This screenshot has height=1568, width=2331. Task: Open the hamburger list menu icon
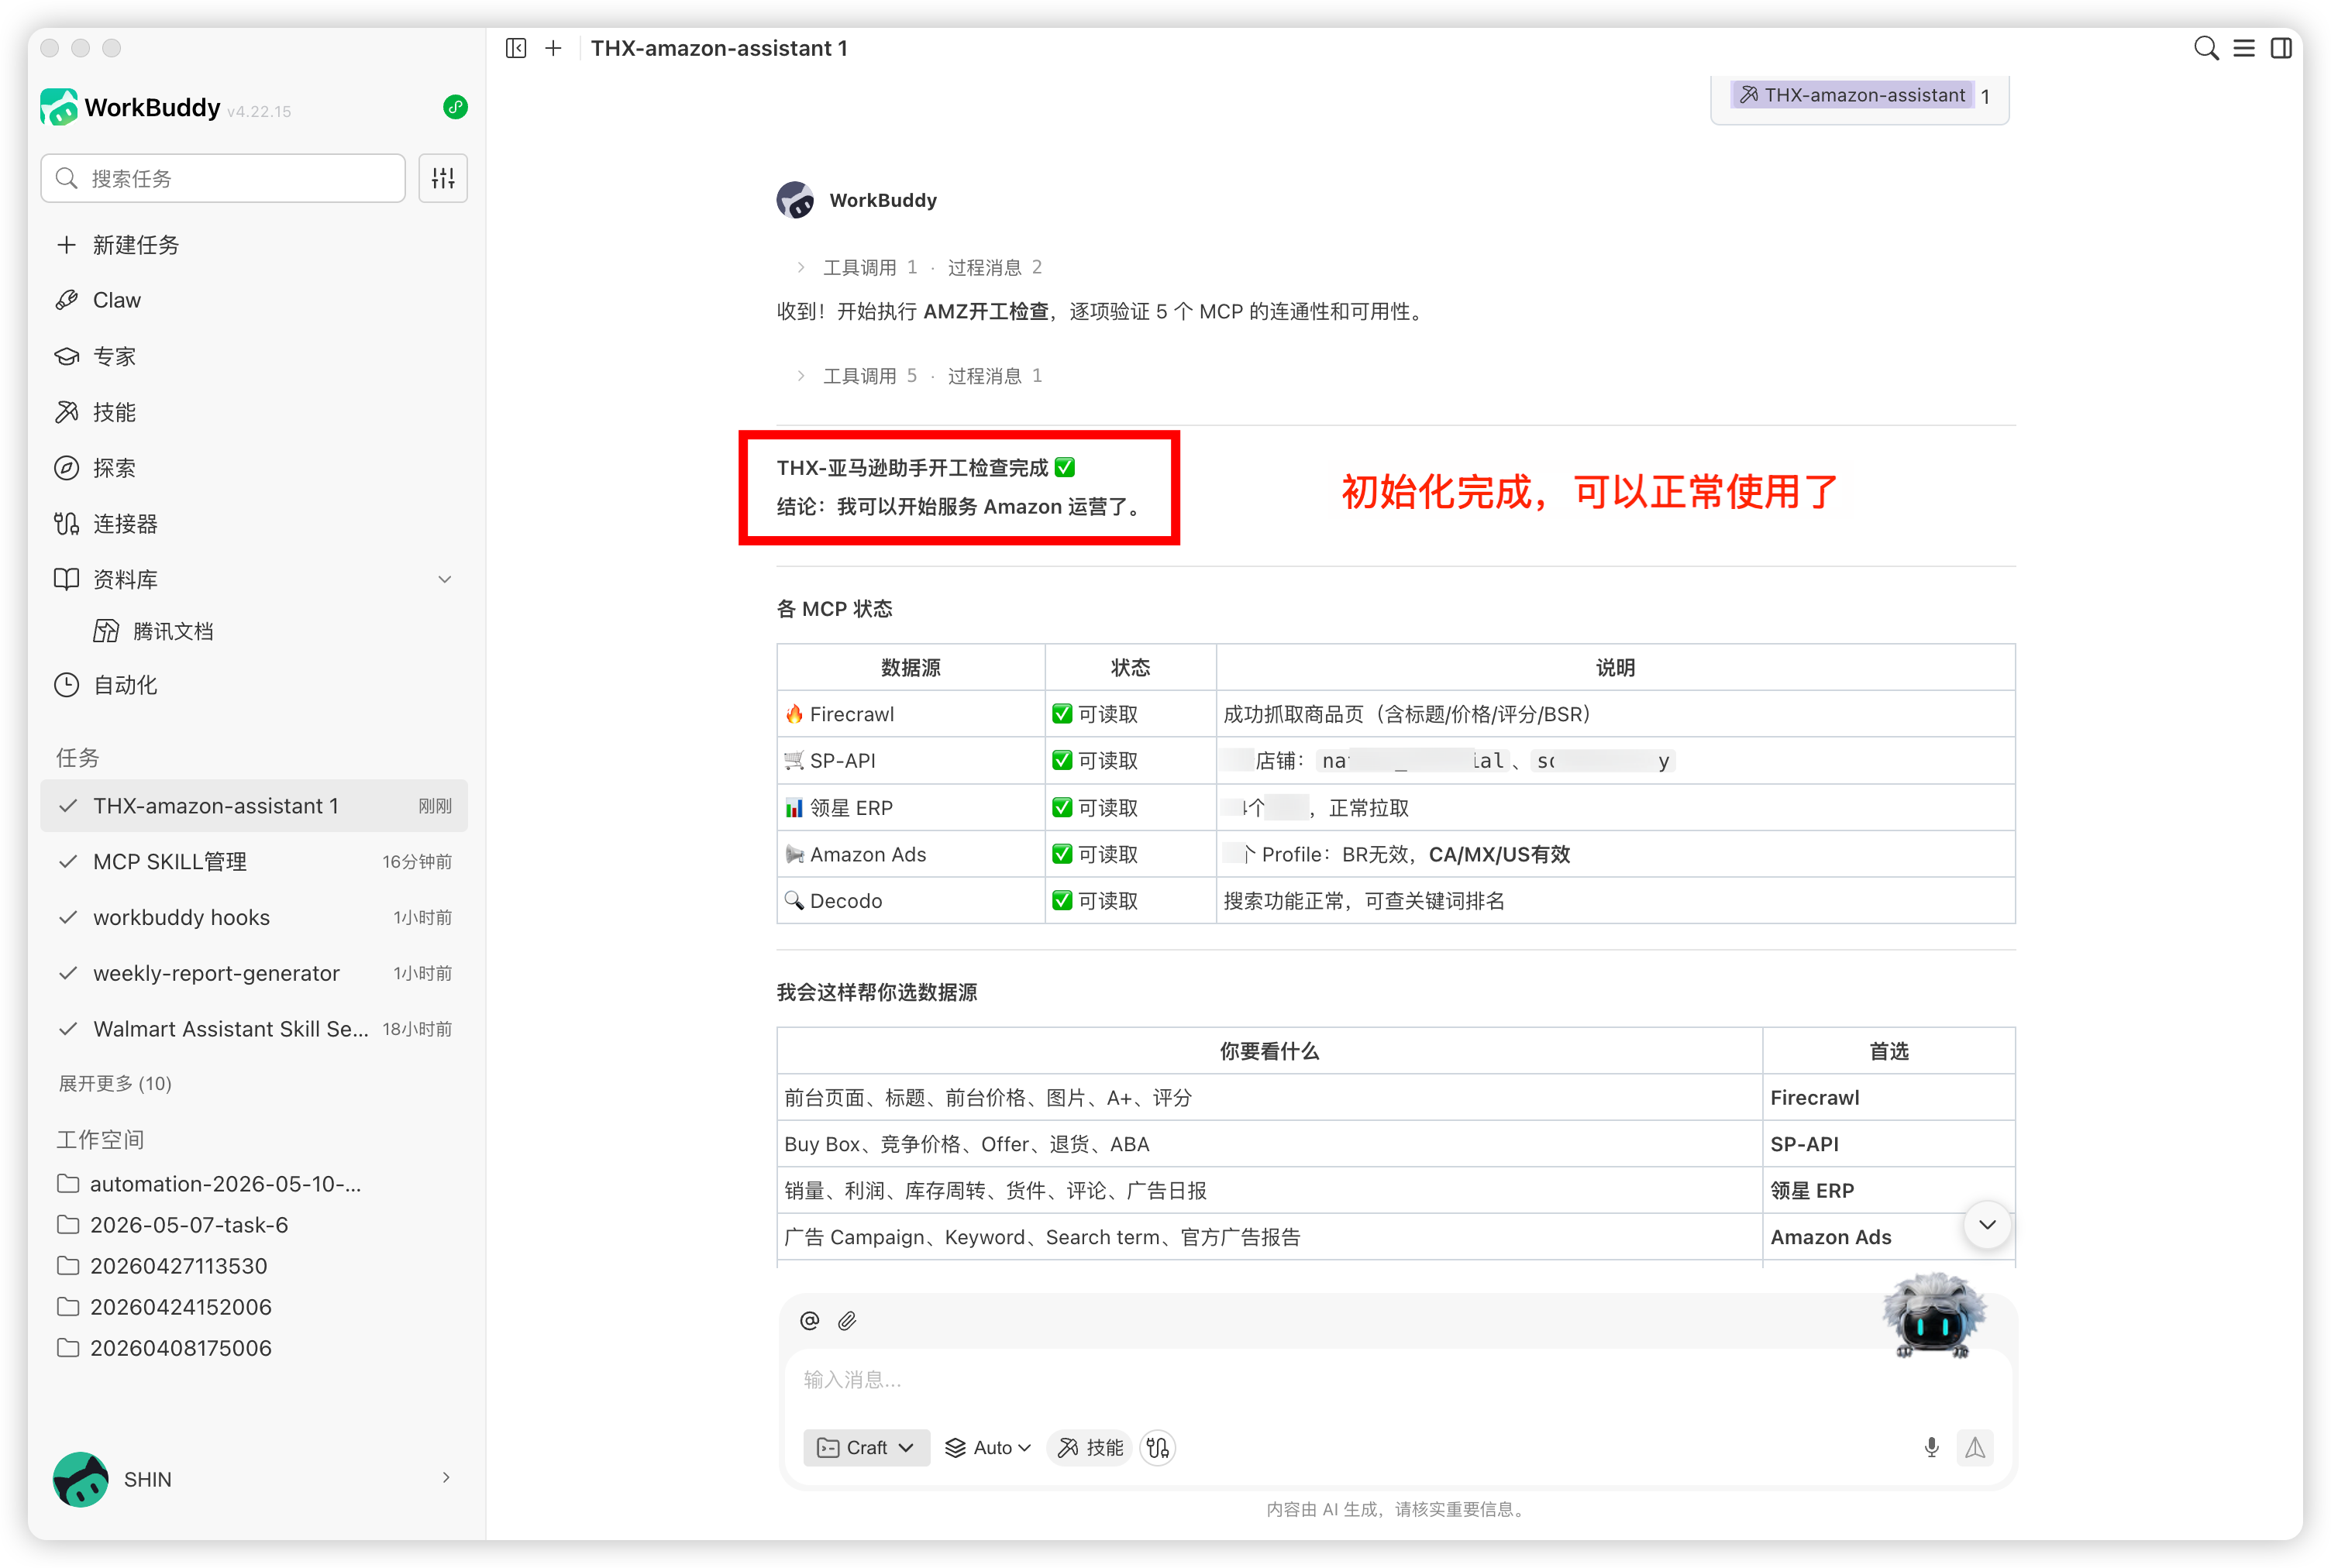2243,48
